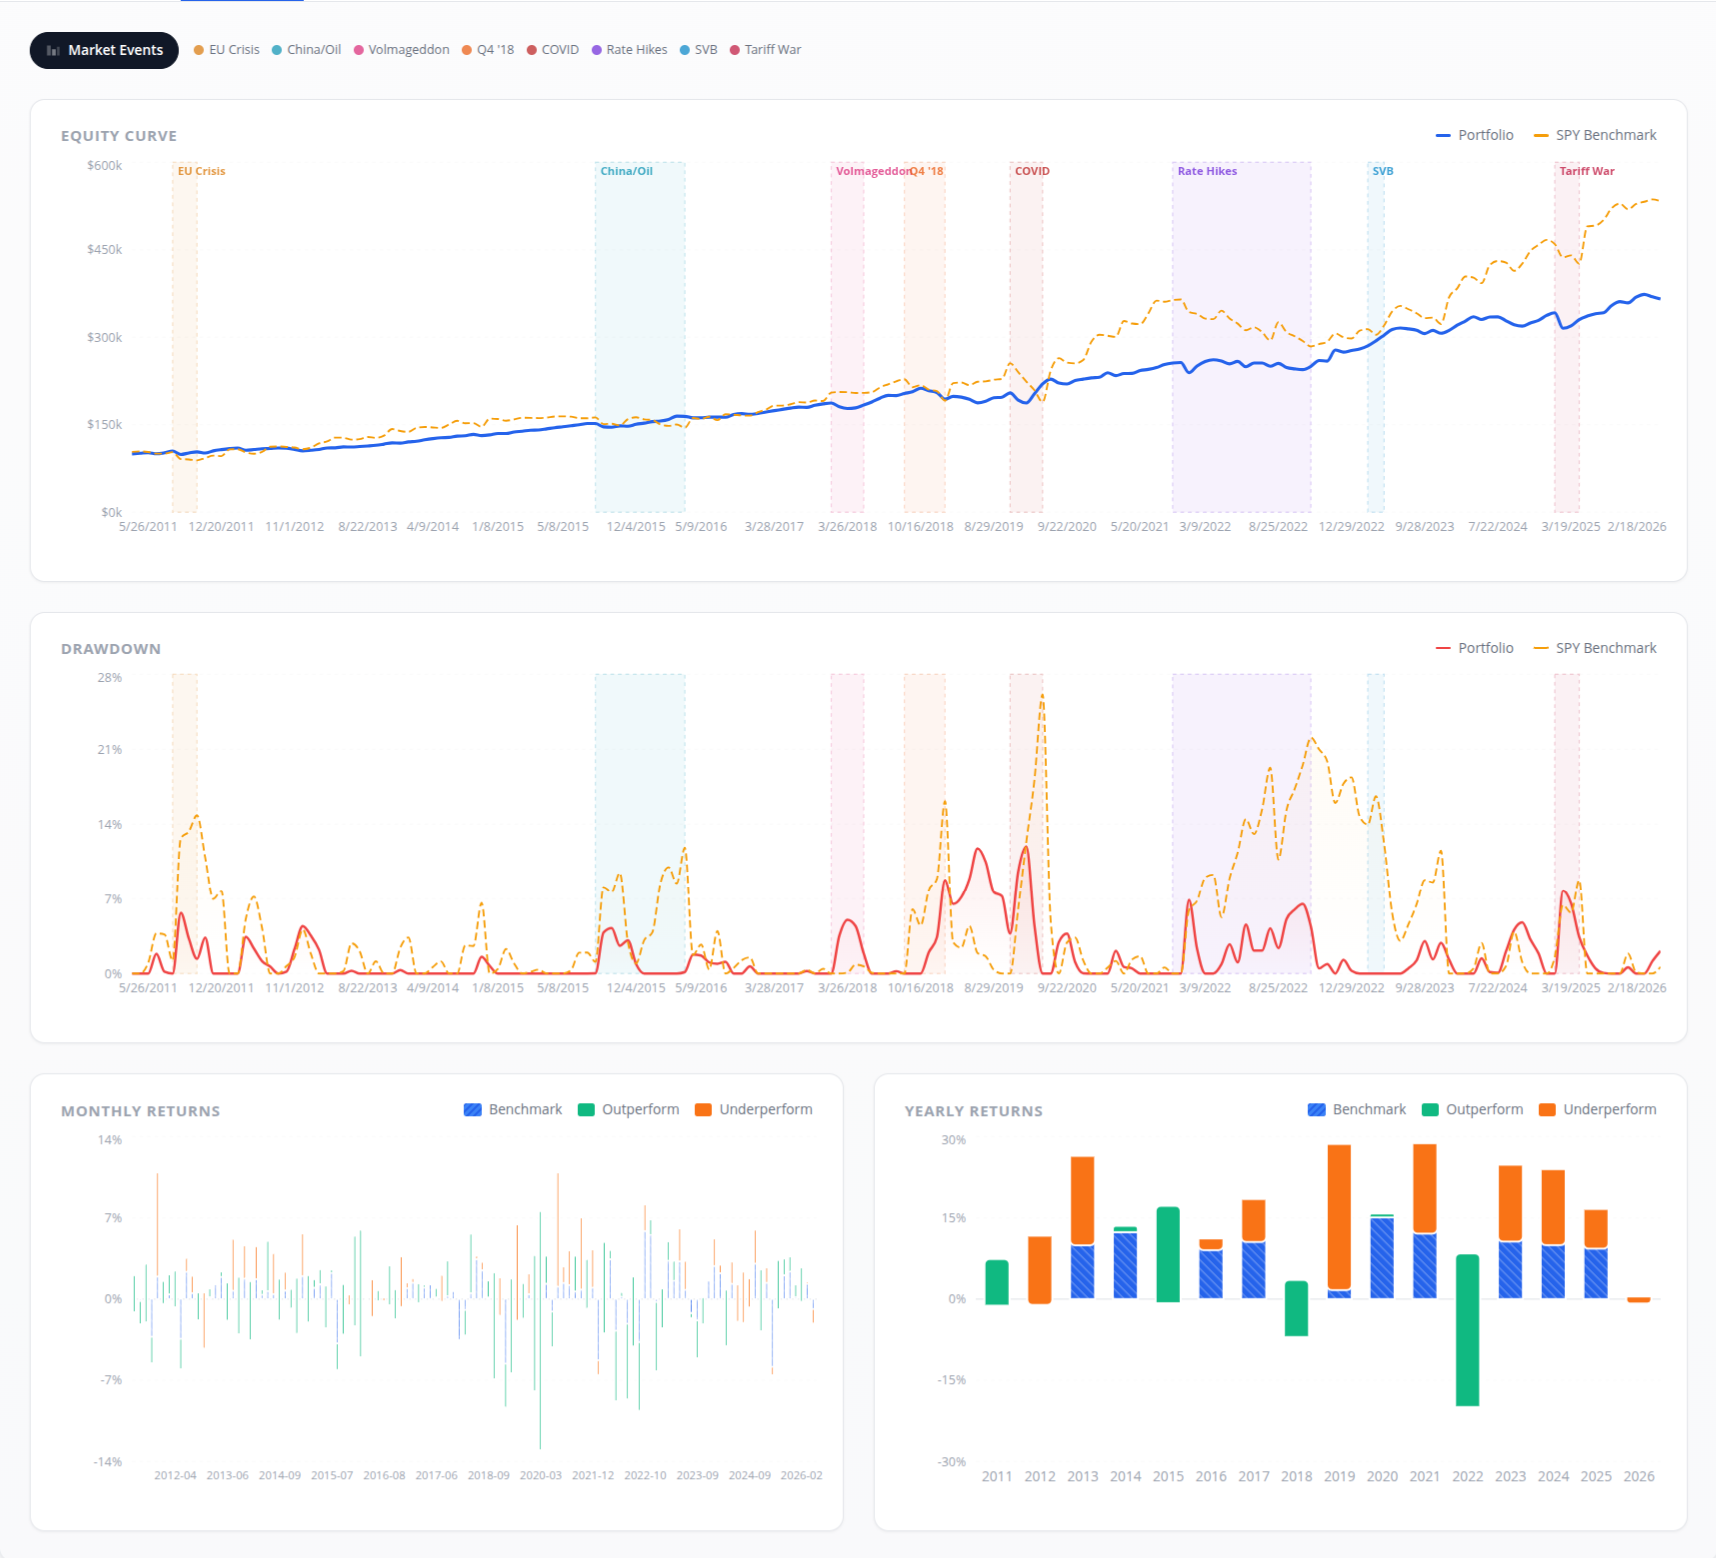This screenshot has height=1558, width=1716.
Task: Select the Q4 '18 event legend entry
Action: (488, 50)
